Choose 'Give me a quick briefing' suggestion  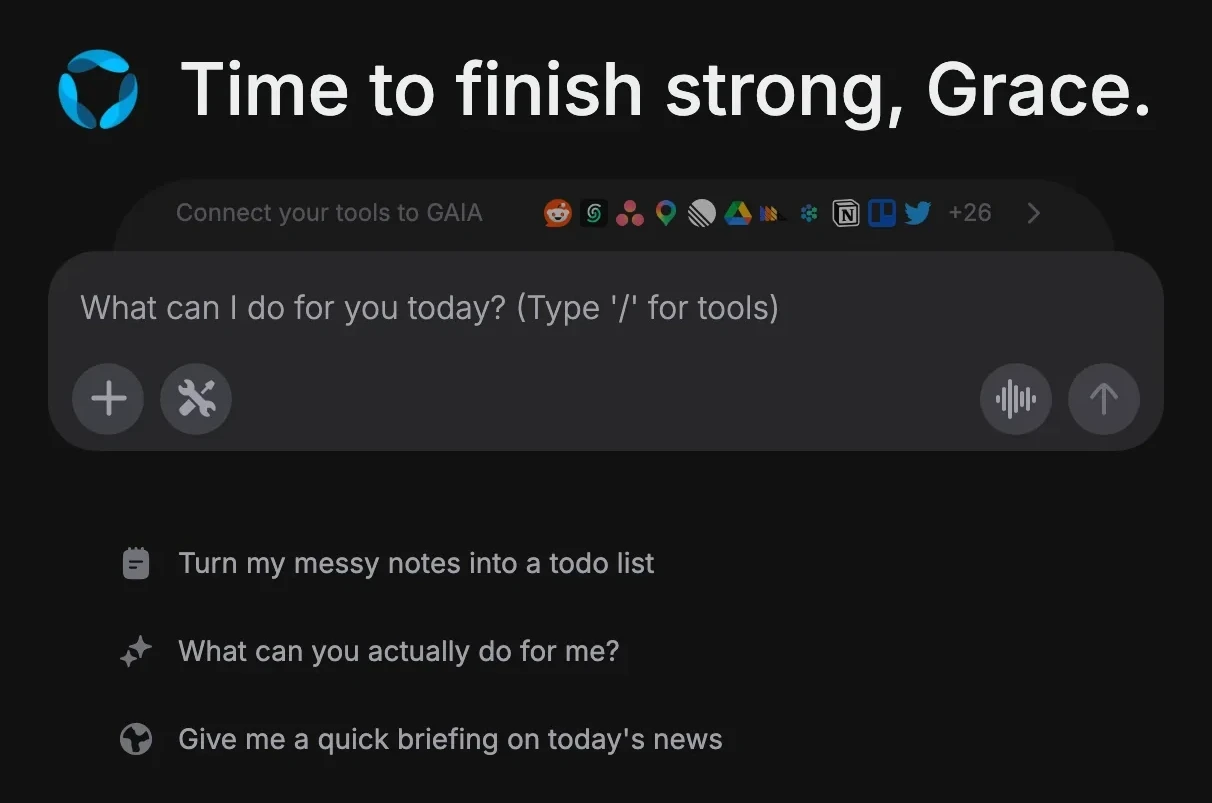click(x=450, y=740)
